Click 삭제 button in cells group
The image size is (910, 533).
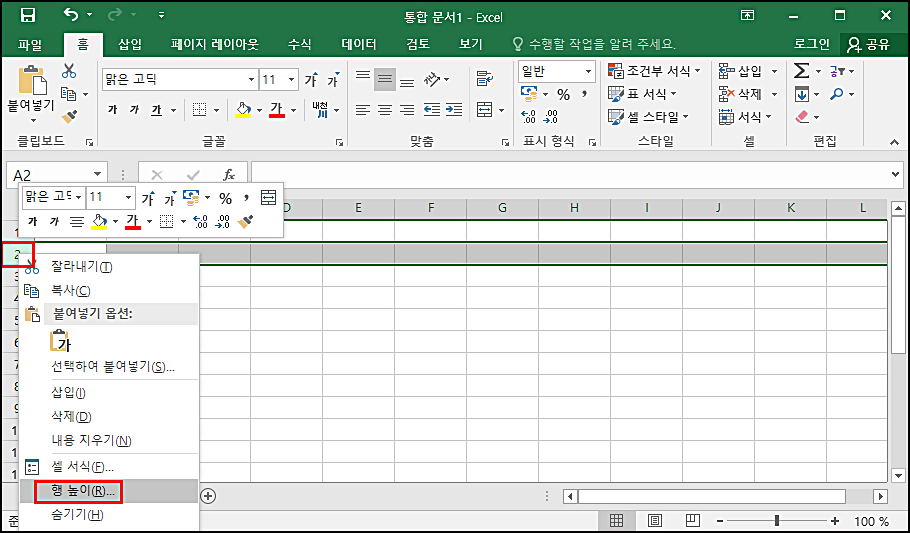741,93
